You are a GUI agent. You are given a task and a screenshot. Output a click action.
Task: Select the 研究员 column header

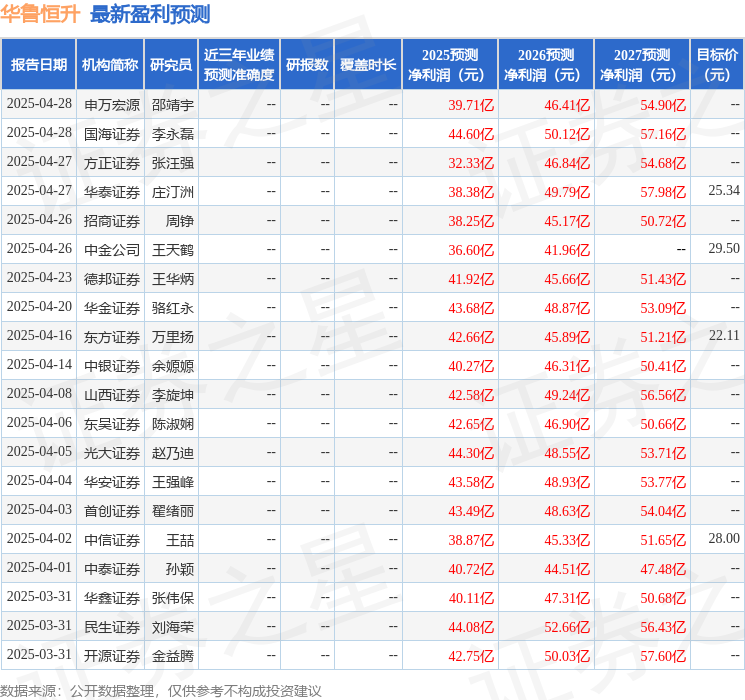tap(171, 65)
